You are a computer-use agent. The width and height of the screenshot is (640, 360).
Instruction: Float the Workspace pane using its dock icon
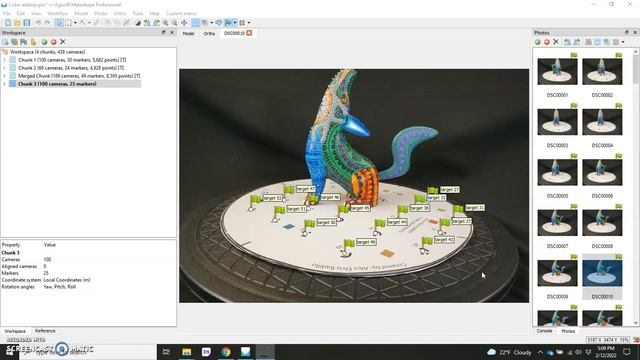tap(163, 32)
